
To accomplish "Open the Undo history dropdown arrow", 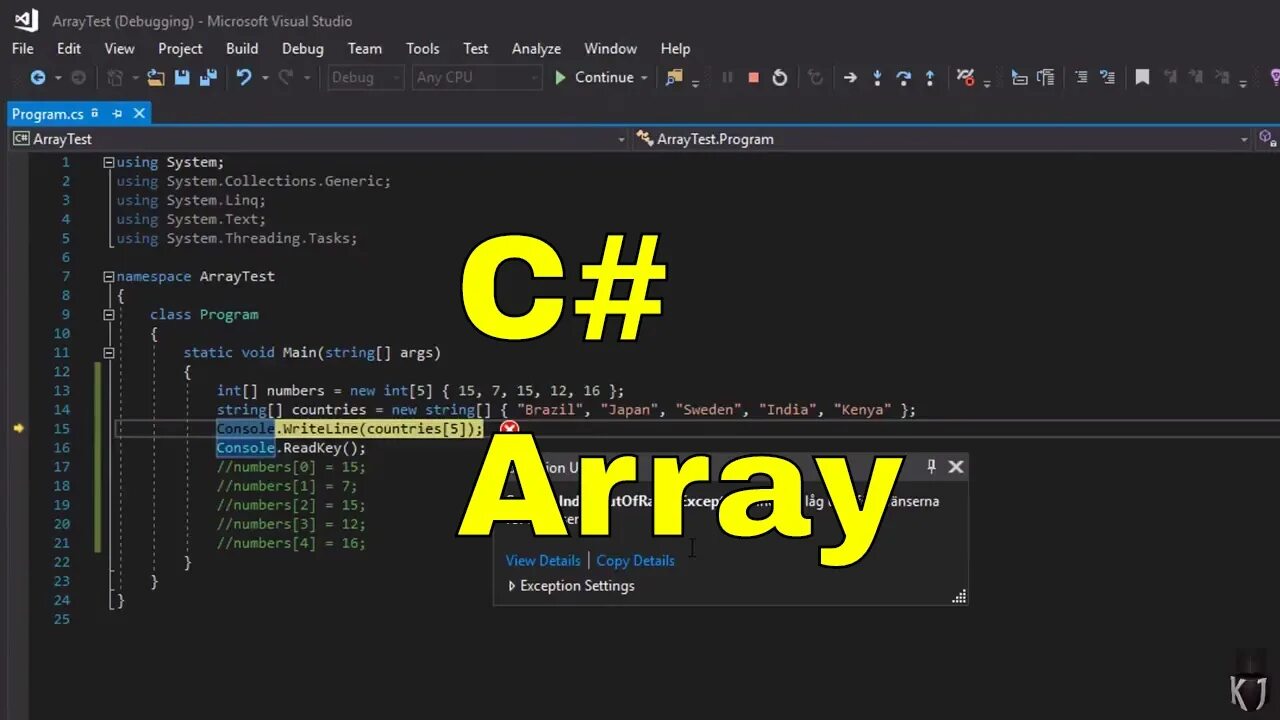I will coord(264,77).
